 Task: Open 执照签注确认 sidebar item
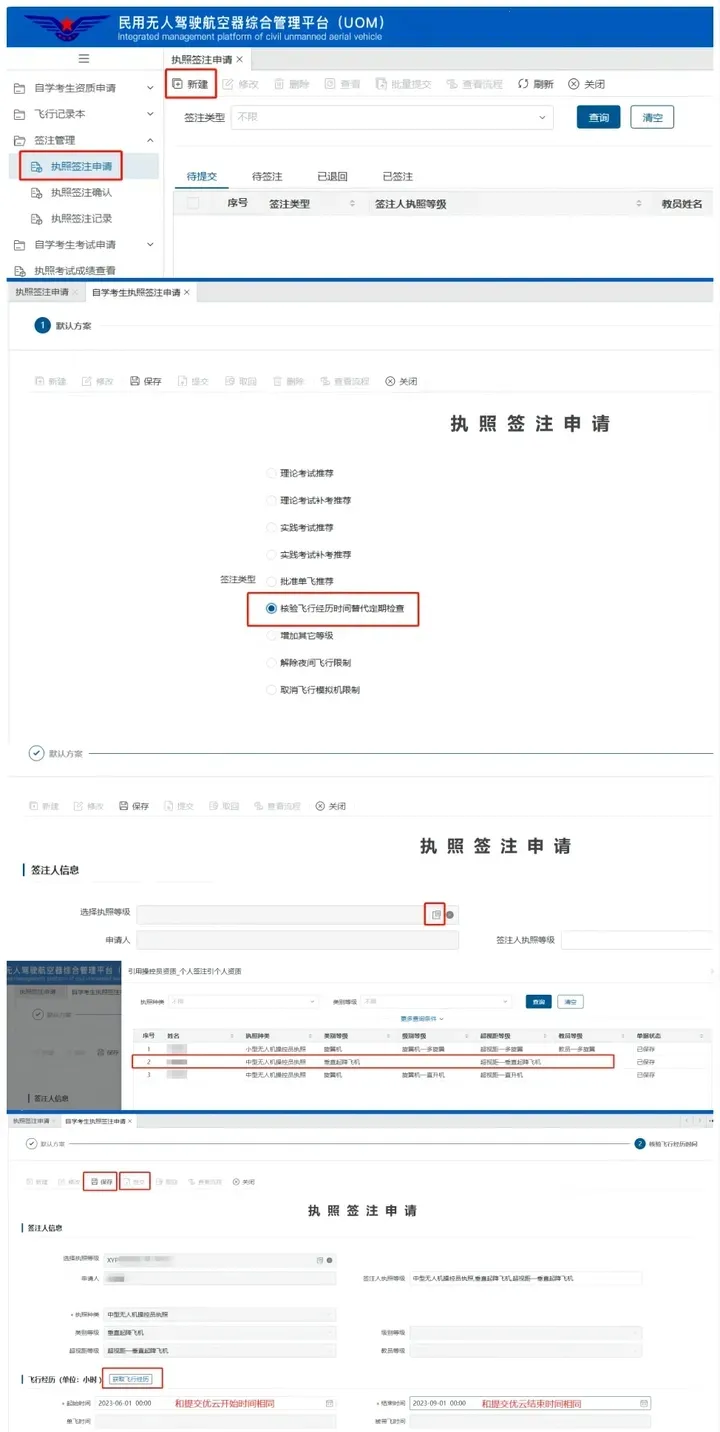pos(82,192)
